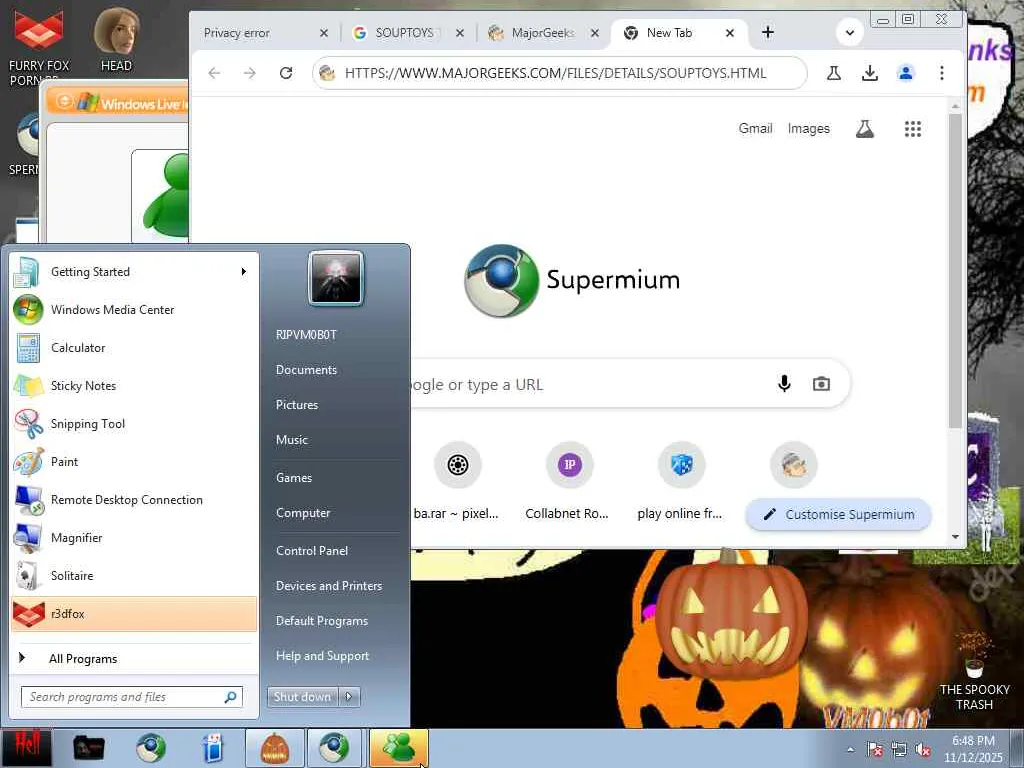Screen dimensions: 1024x768
Task: Click the flask icon beside Images
Action: (x=865, y=129)
